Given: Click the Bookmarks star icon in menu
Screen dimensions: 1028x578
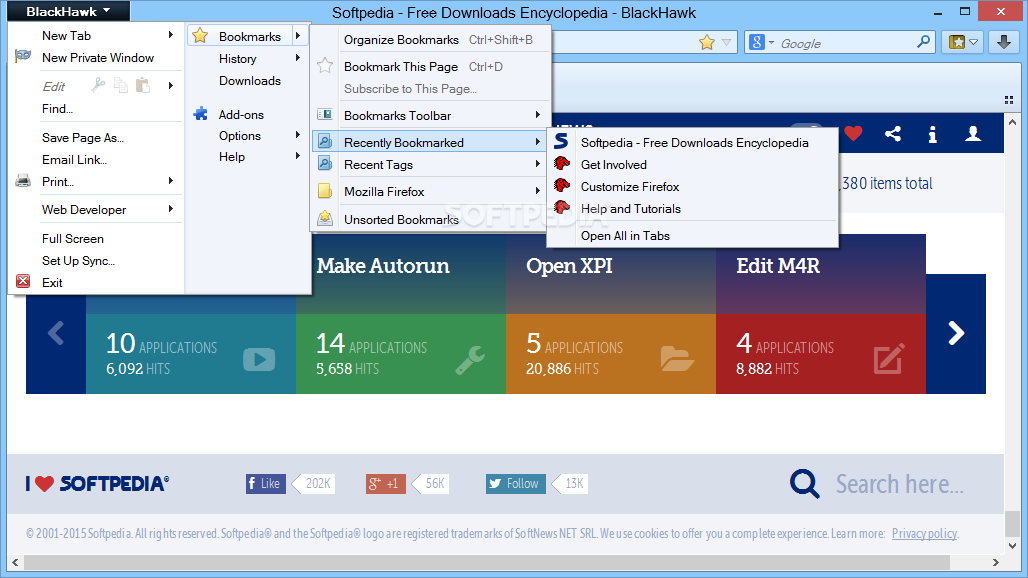Looking at the screenshot, I should click(x=201, y=36).
